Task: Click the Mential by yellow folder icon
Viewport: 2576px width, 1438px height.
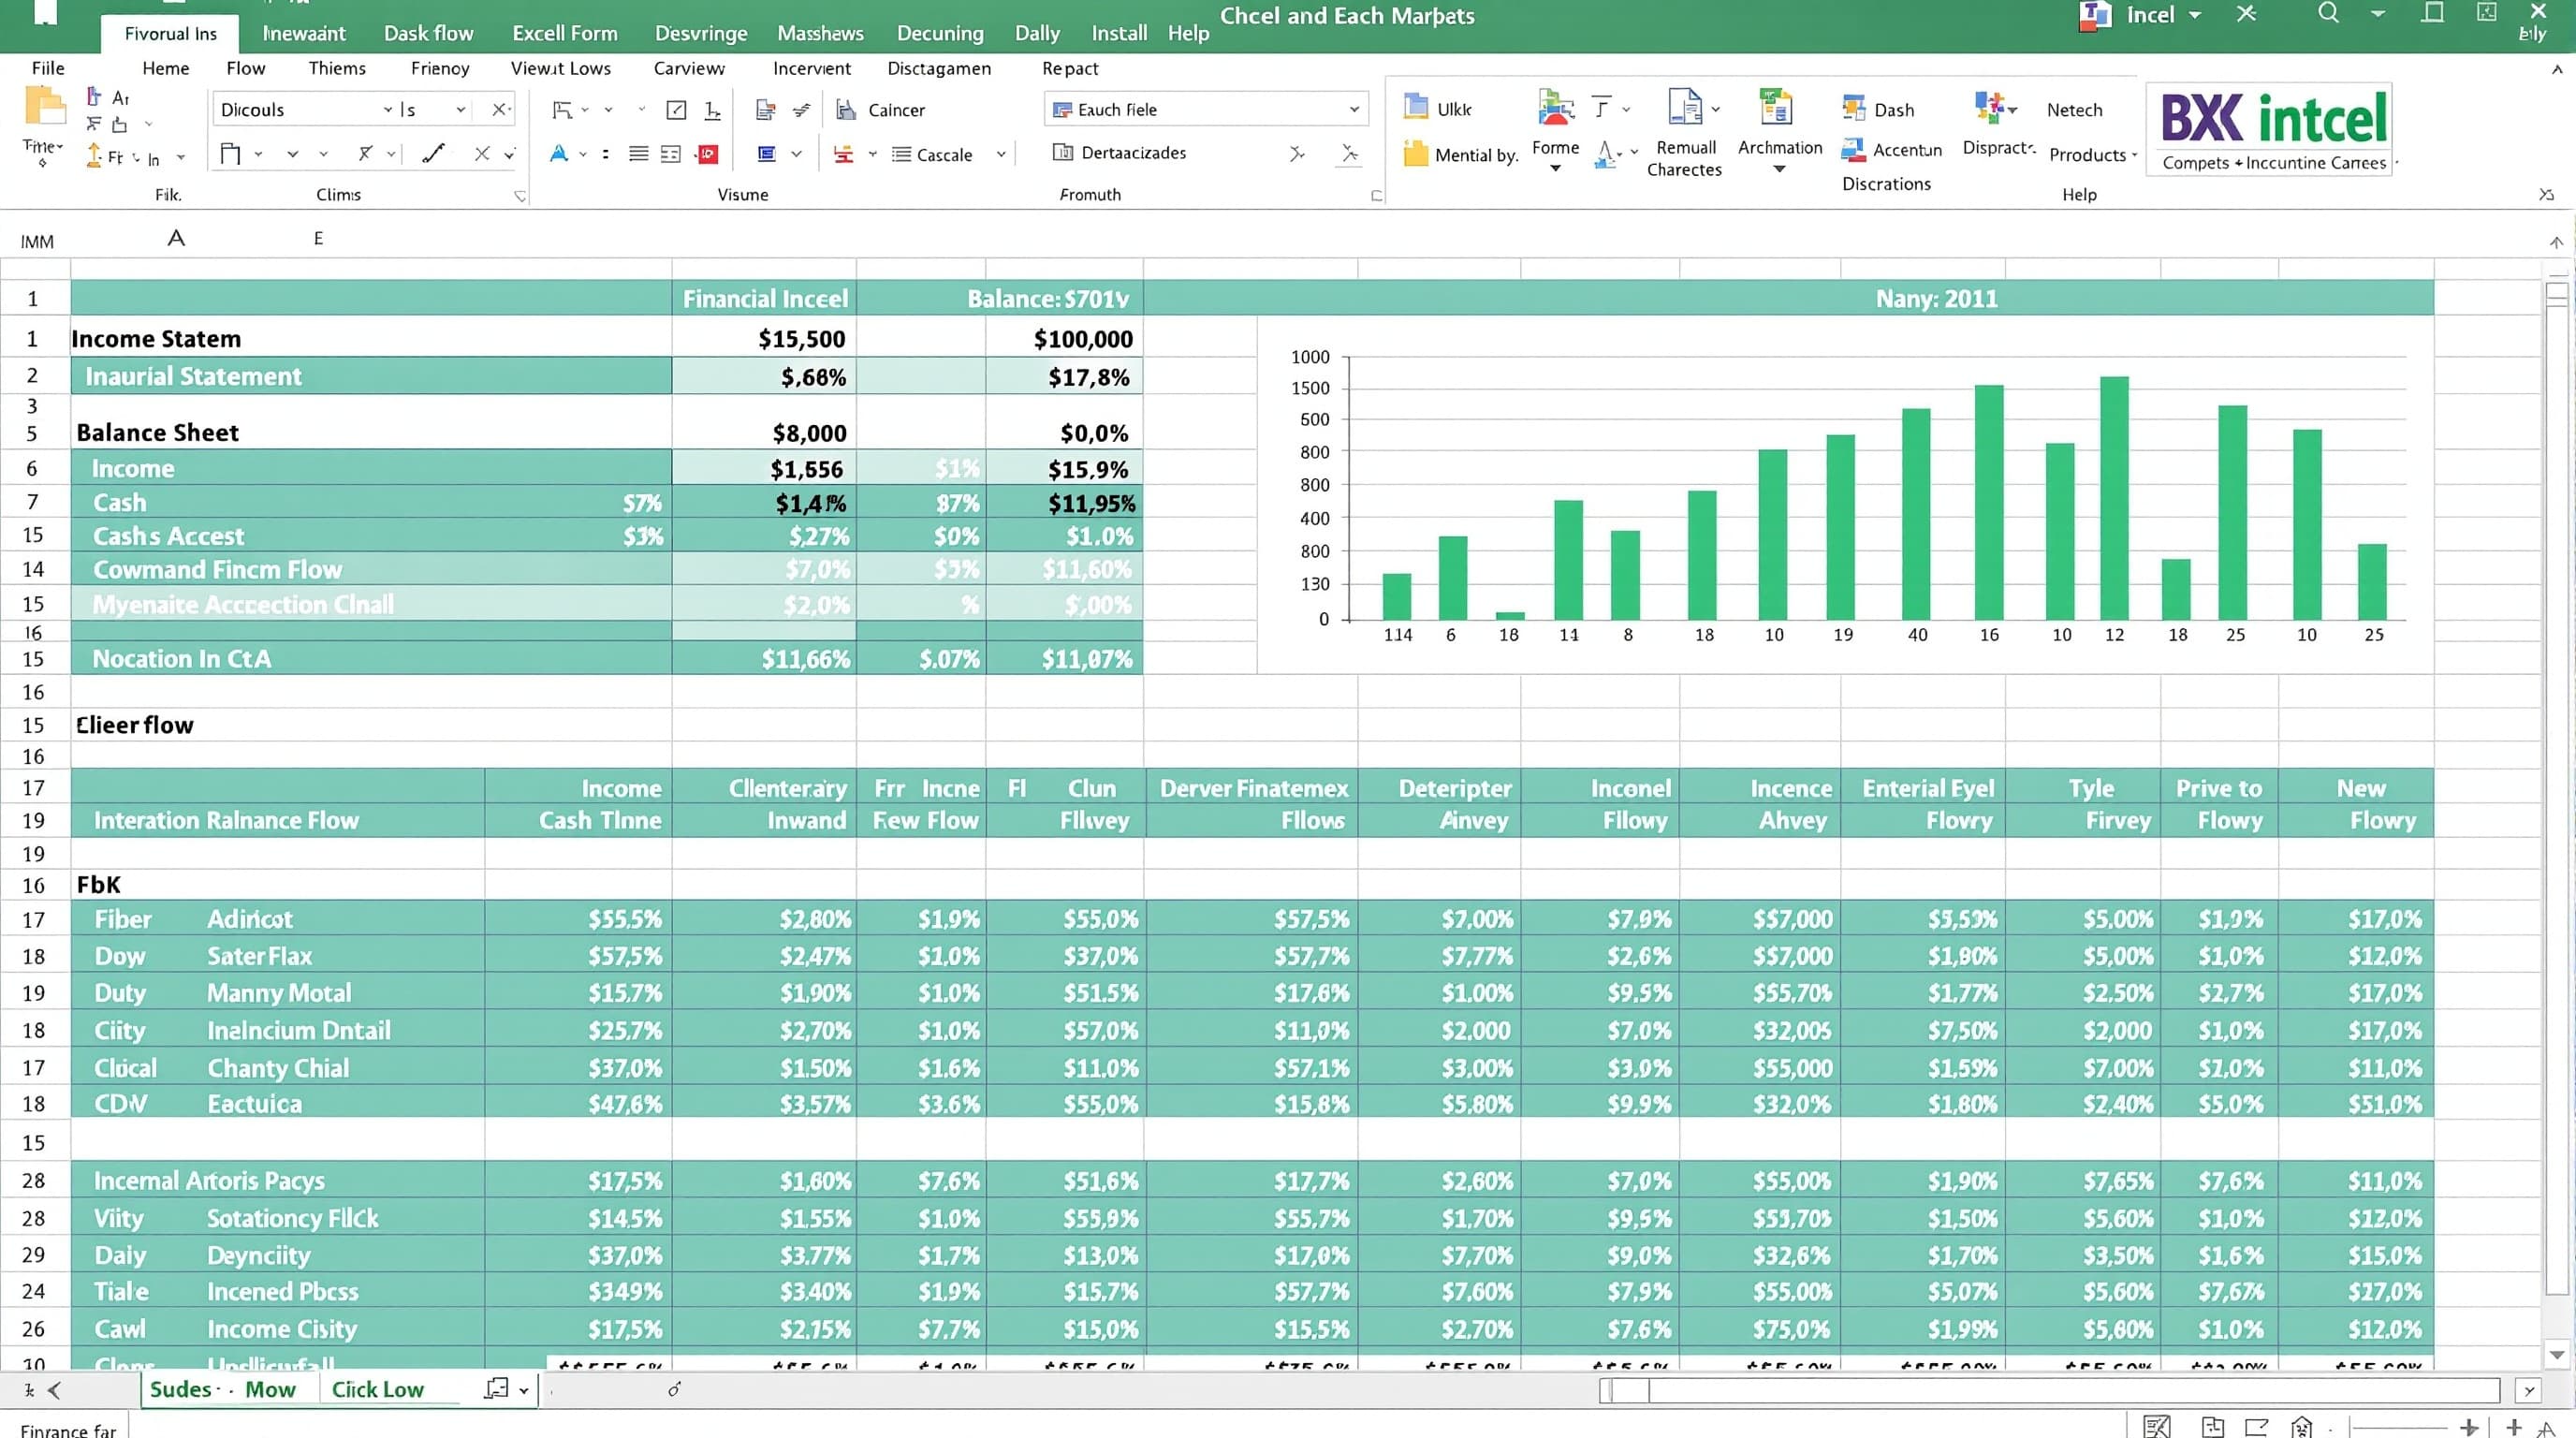Action: click(x=1415, y=154)
